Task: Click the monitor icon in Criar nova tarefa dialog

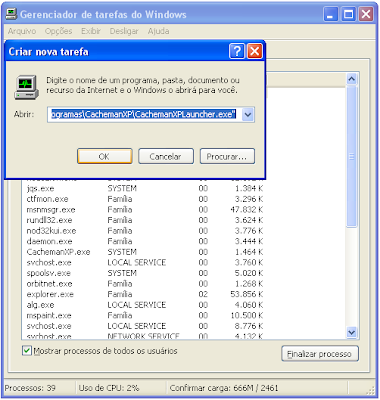Action: pos(27,87)
